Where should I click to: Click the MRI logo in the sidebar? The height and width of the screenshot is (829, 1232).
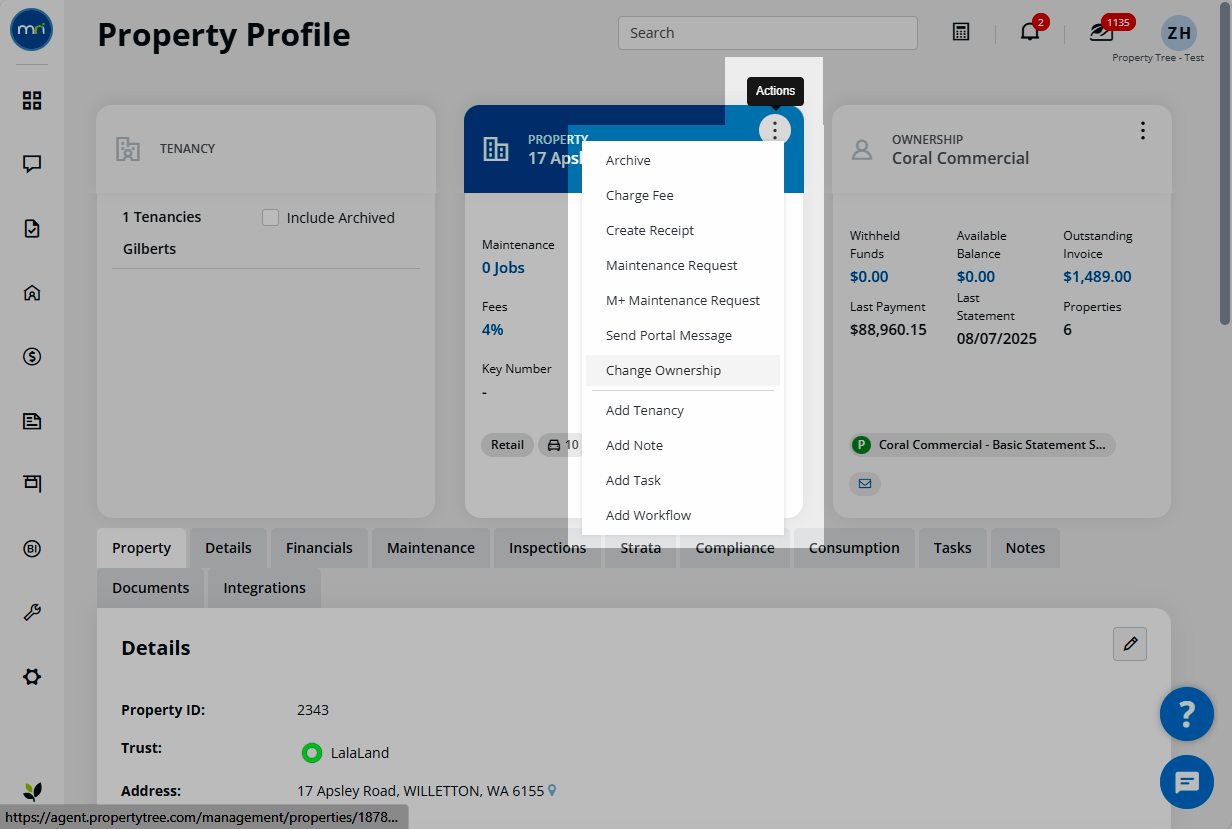tap(31, 30)
